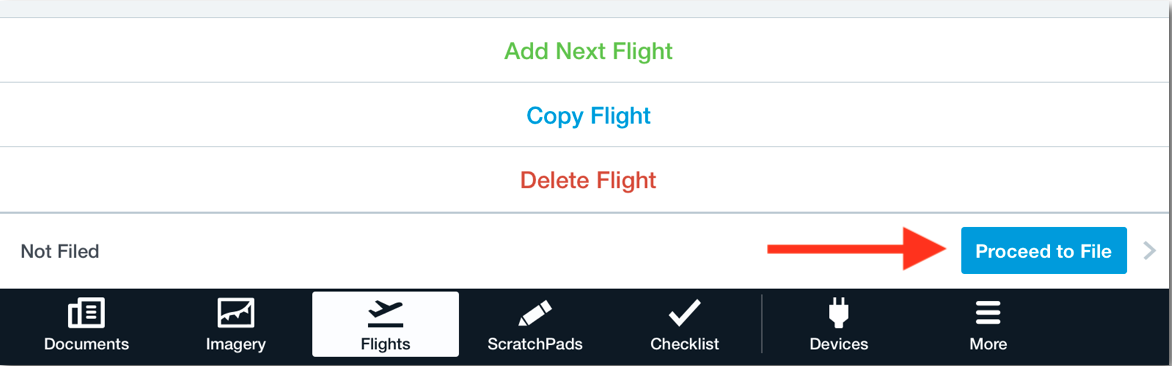Select the Copy Flight option

click(x=588, y=116)
